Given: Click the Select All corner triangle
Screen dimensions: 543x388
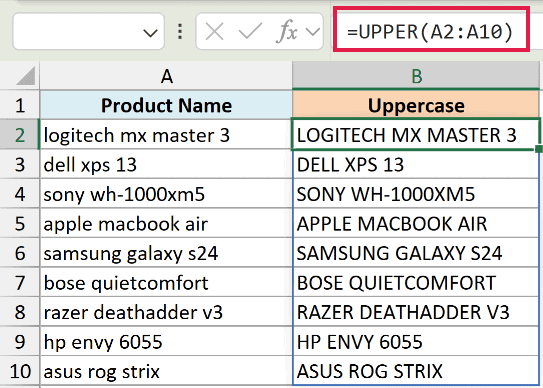Looking at the screenshot, I should coord(26,76).
